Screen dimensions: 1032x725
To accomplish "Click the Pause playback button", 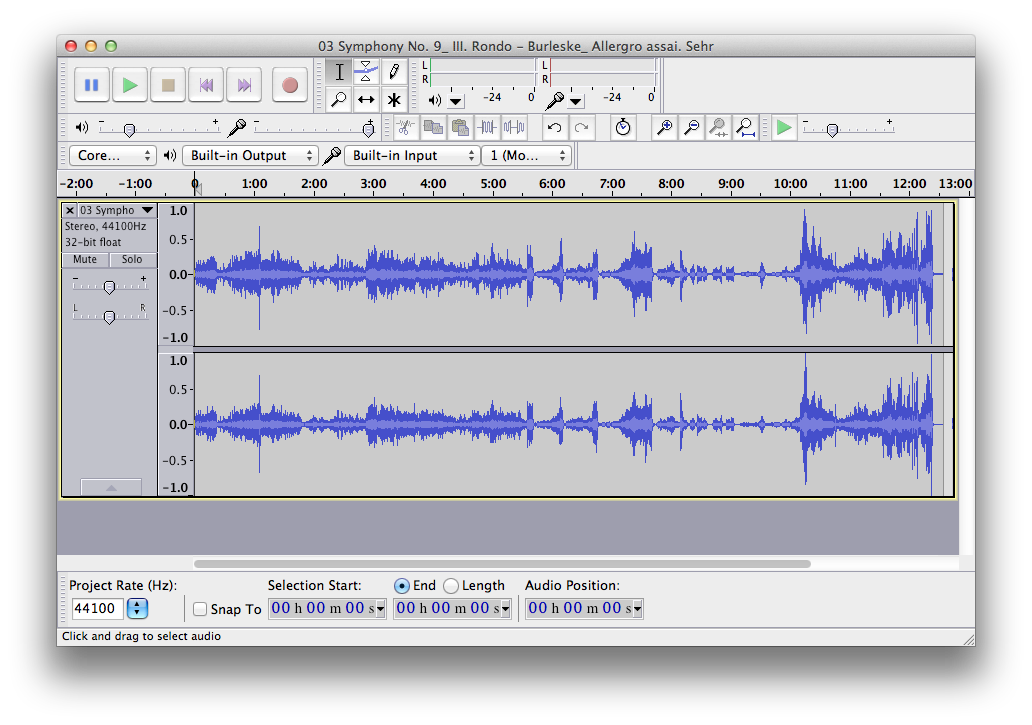I will pyautogui.click(x=91, y=86).
